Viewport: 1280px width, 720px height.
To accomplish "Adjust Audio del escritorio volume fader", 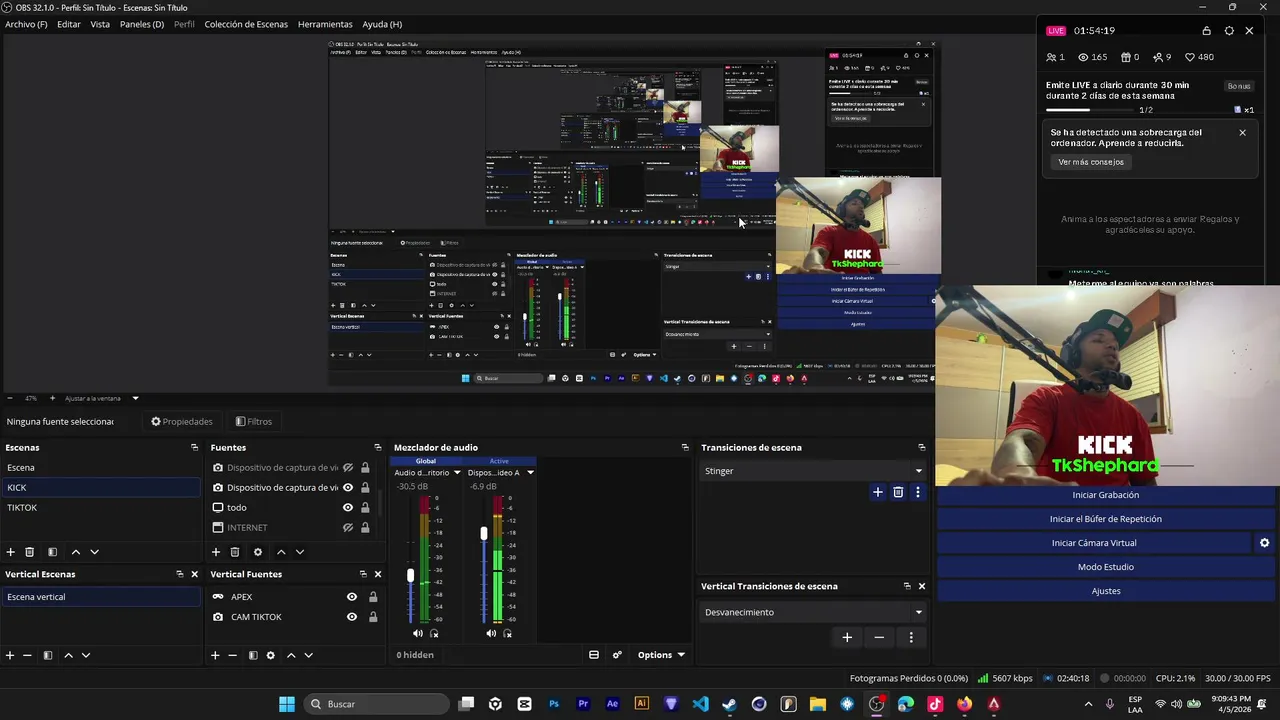I will [x=410, y=575].
